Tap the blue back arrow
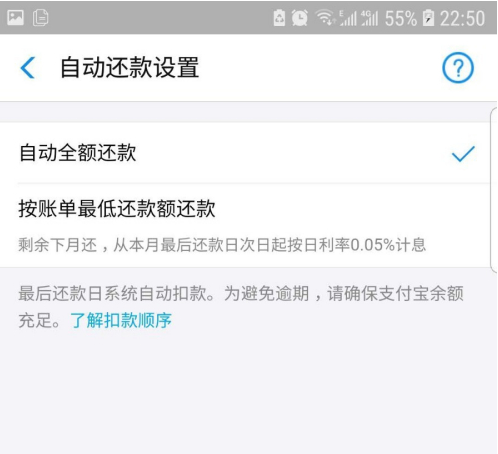This screenshot has width=498, height=454. click(28, 68)
